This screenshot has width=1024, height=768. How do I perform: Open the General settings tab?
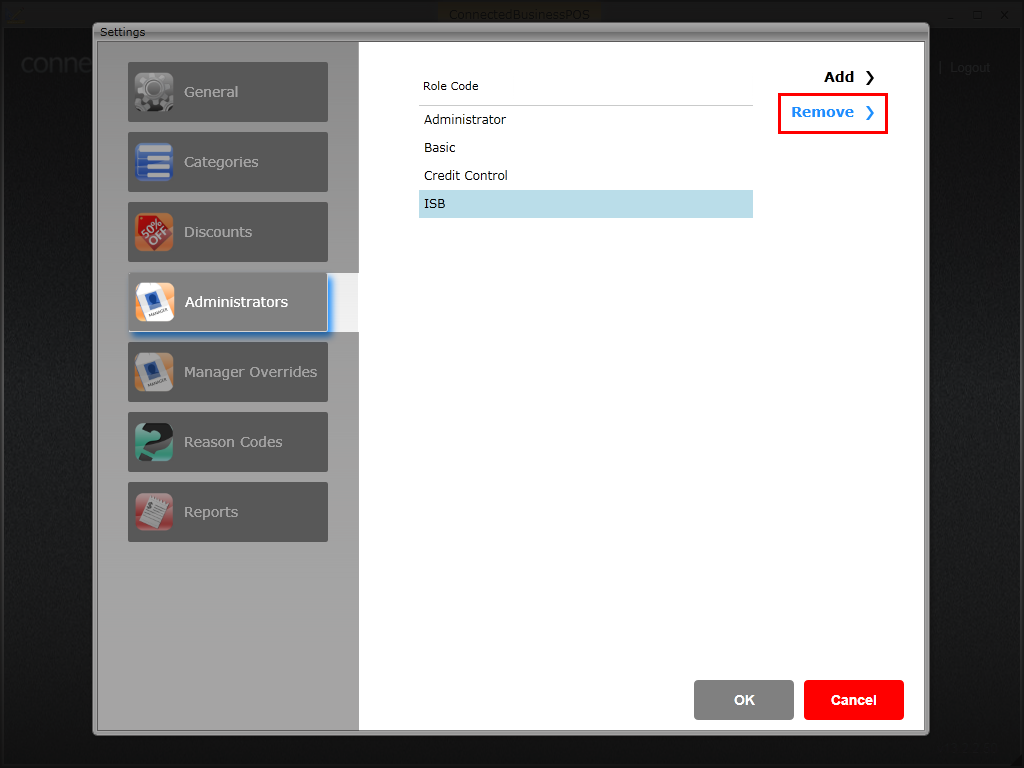point(228,92)
